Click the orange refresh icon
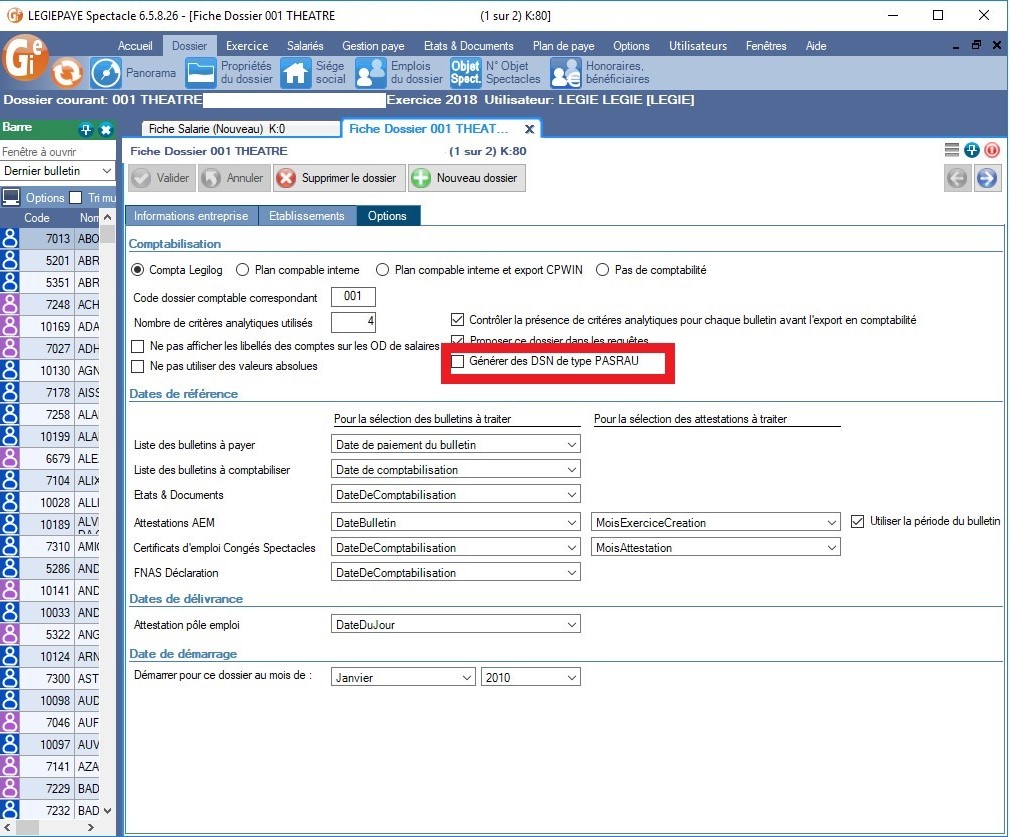This screenshot has width=1010, height=837. coord(67,73)
